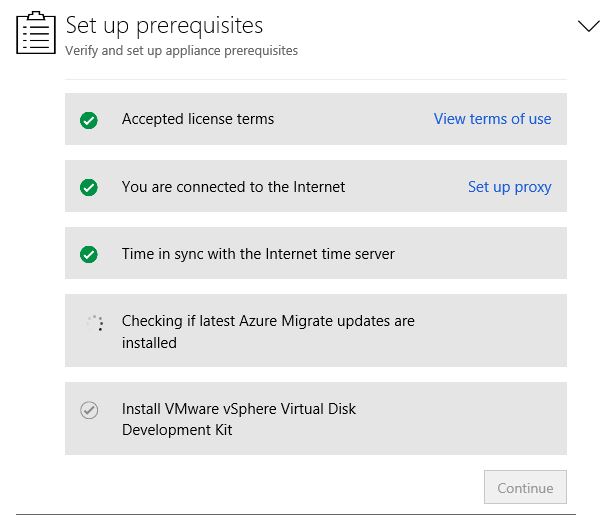Click green check beside Accepted license terms

89,120
